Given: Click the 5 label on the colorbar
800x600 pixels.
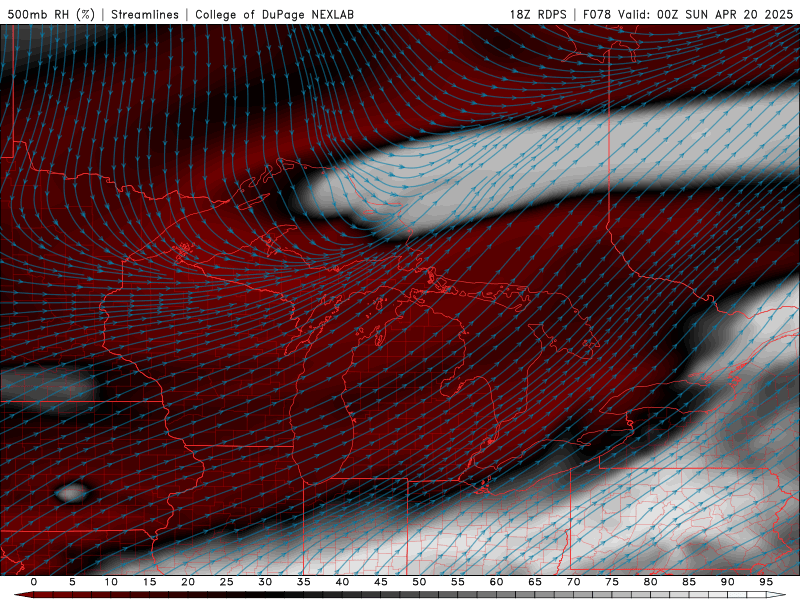Looking at the screenshot, I should (72, 582).
